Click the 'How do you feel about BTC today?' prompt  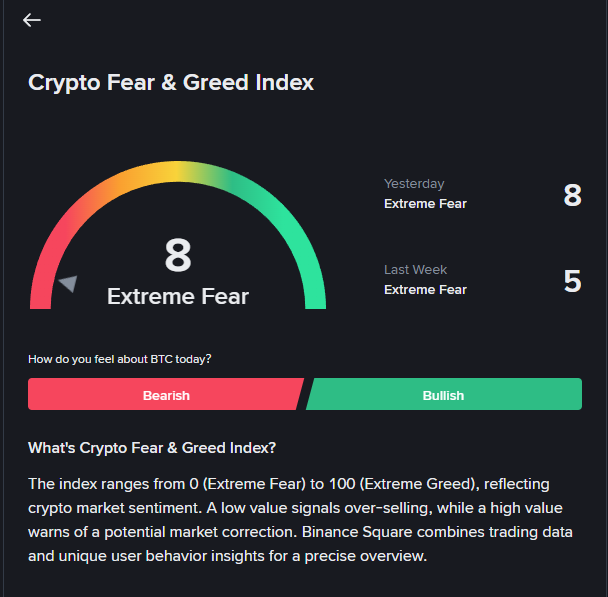(119, 359)
